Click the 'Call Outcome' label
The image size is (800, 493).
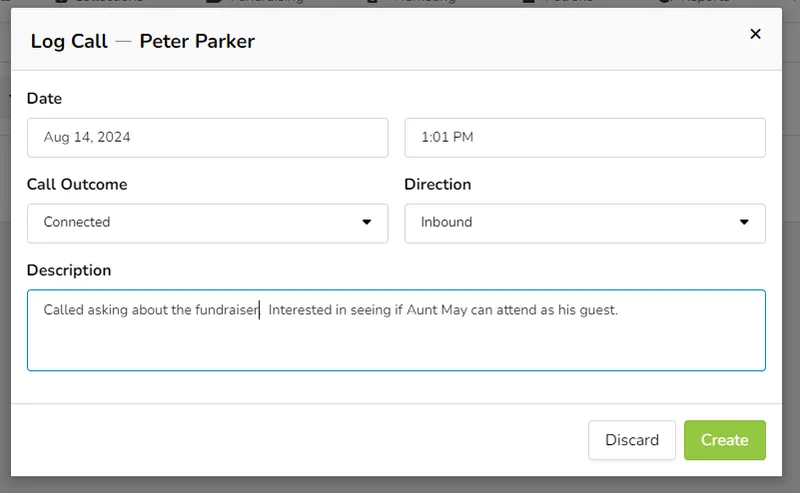(77, 184)
